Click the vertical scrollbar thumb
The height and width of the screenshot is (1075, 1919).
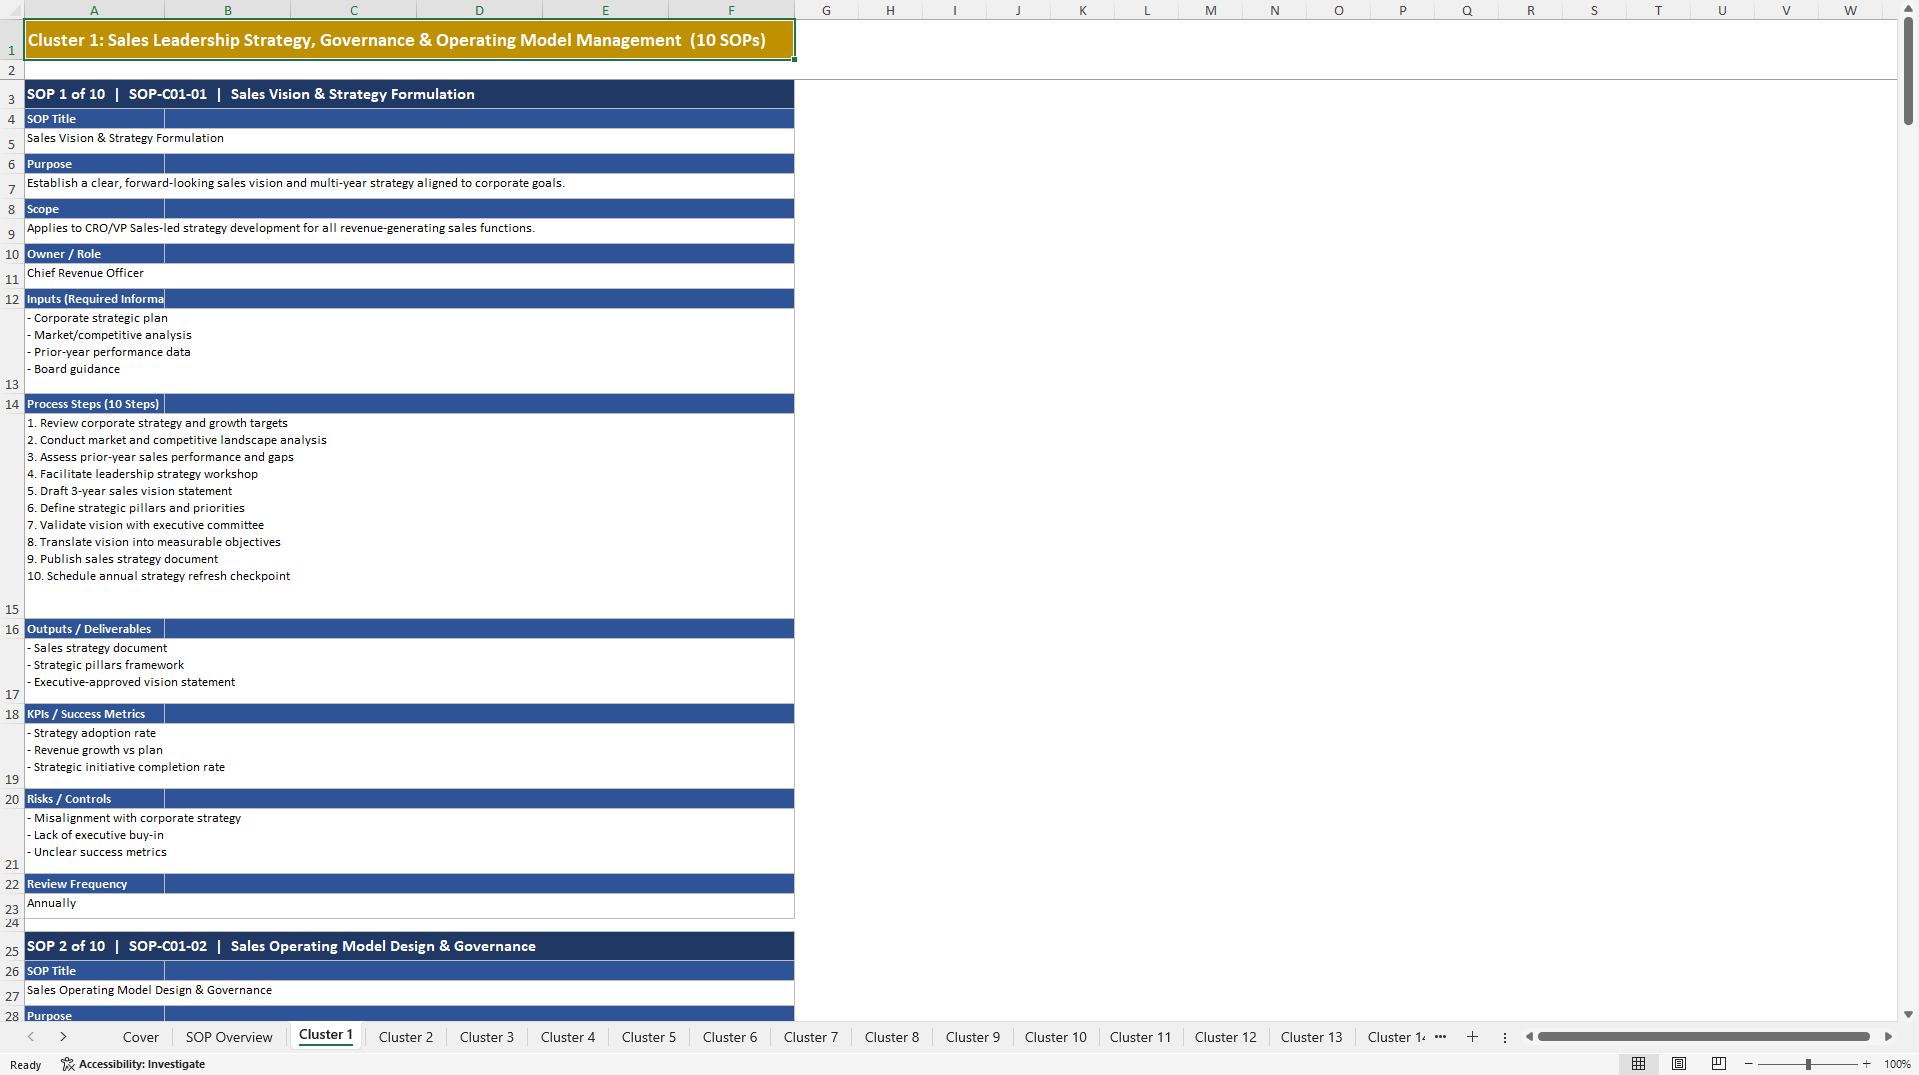(1908, 71)
